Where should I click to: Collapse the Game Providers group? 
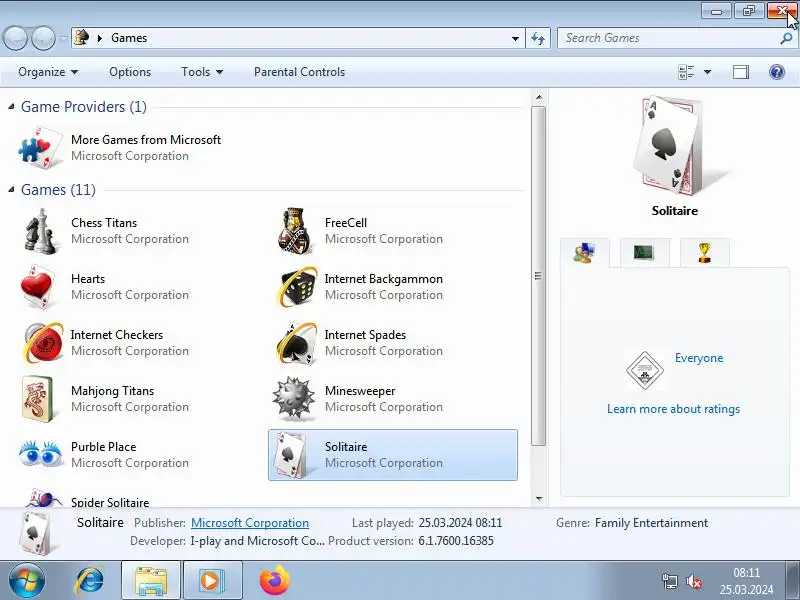click(x=11, y=106)
